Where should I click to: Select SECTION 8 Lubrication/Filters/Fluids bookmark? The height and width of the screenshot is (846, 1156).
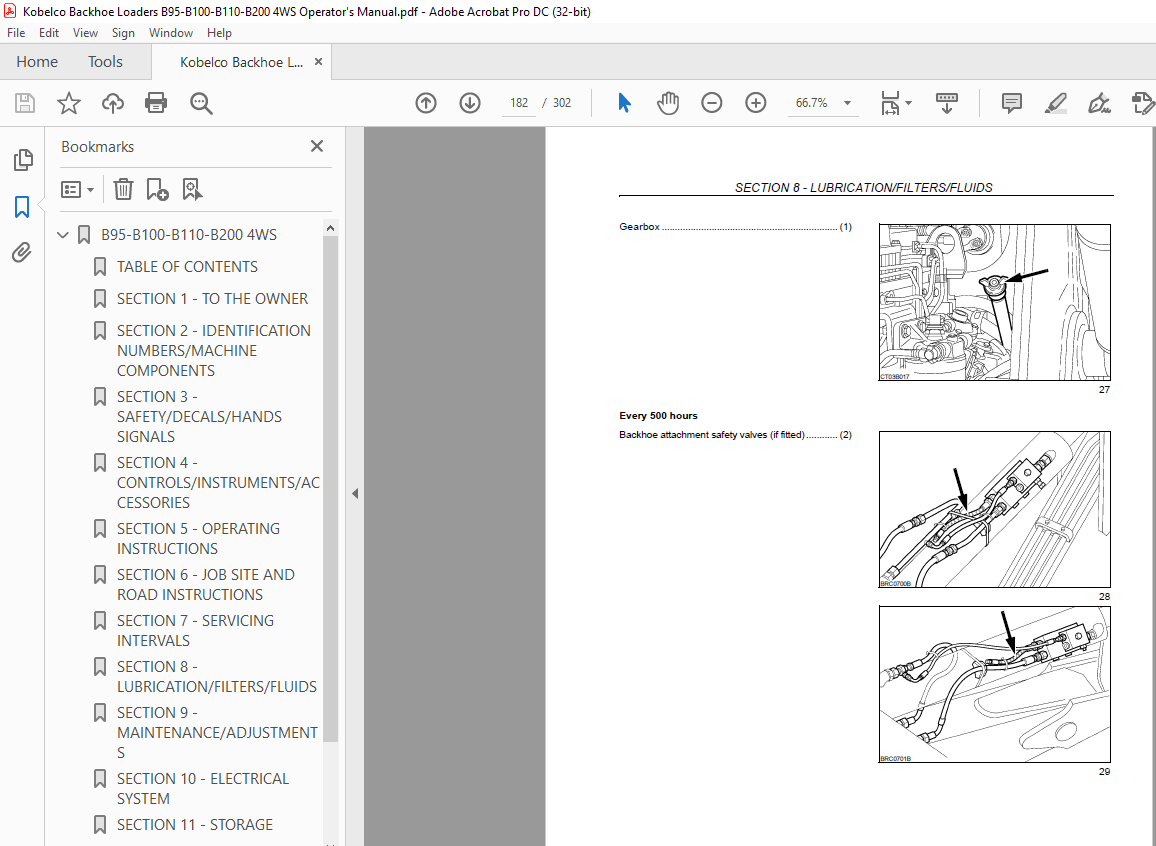click(x=217, y=677)
